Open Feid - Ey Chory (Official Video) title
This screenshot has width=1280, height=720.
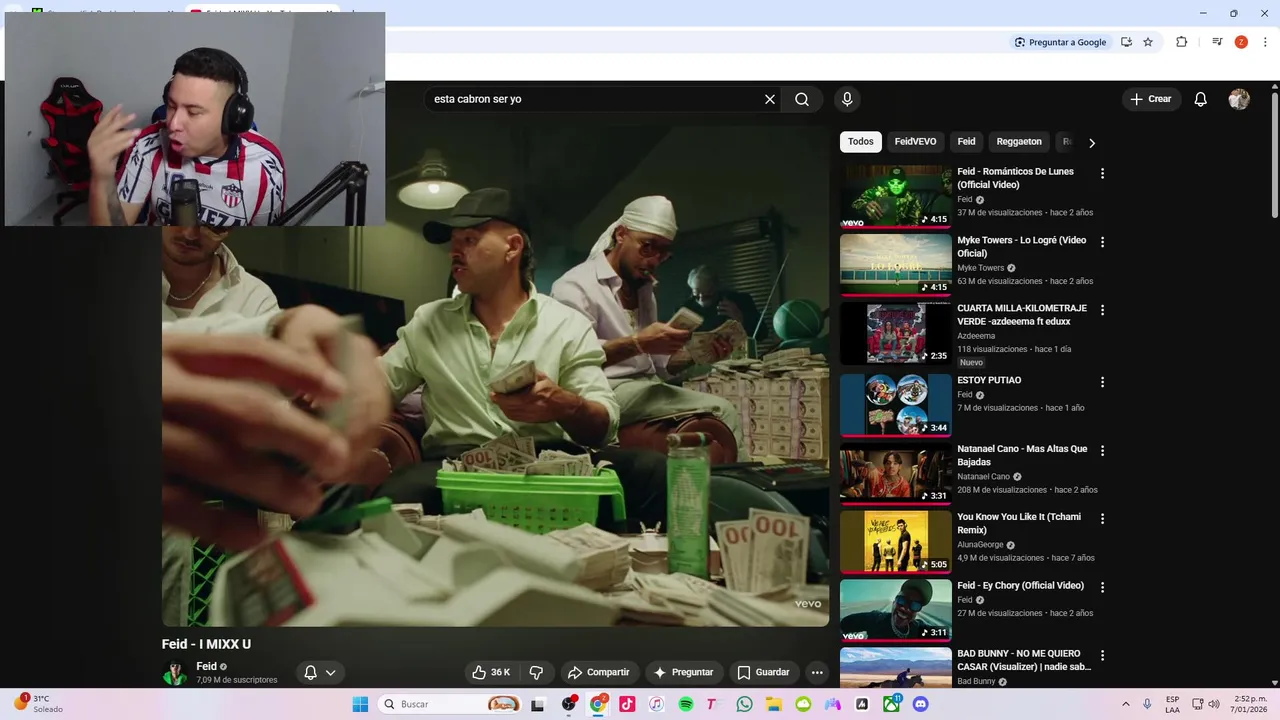(1020, 586)
